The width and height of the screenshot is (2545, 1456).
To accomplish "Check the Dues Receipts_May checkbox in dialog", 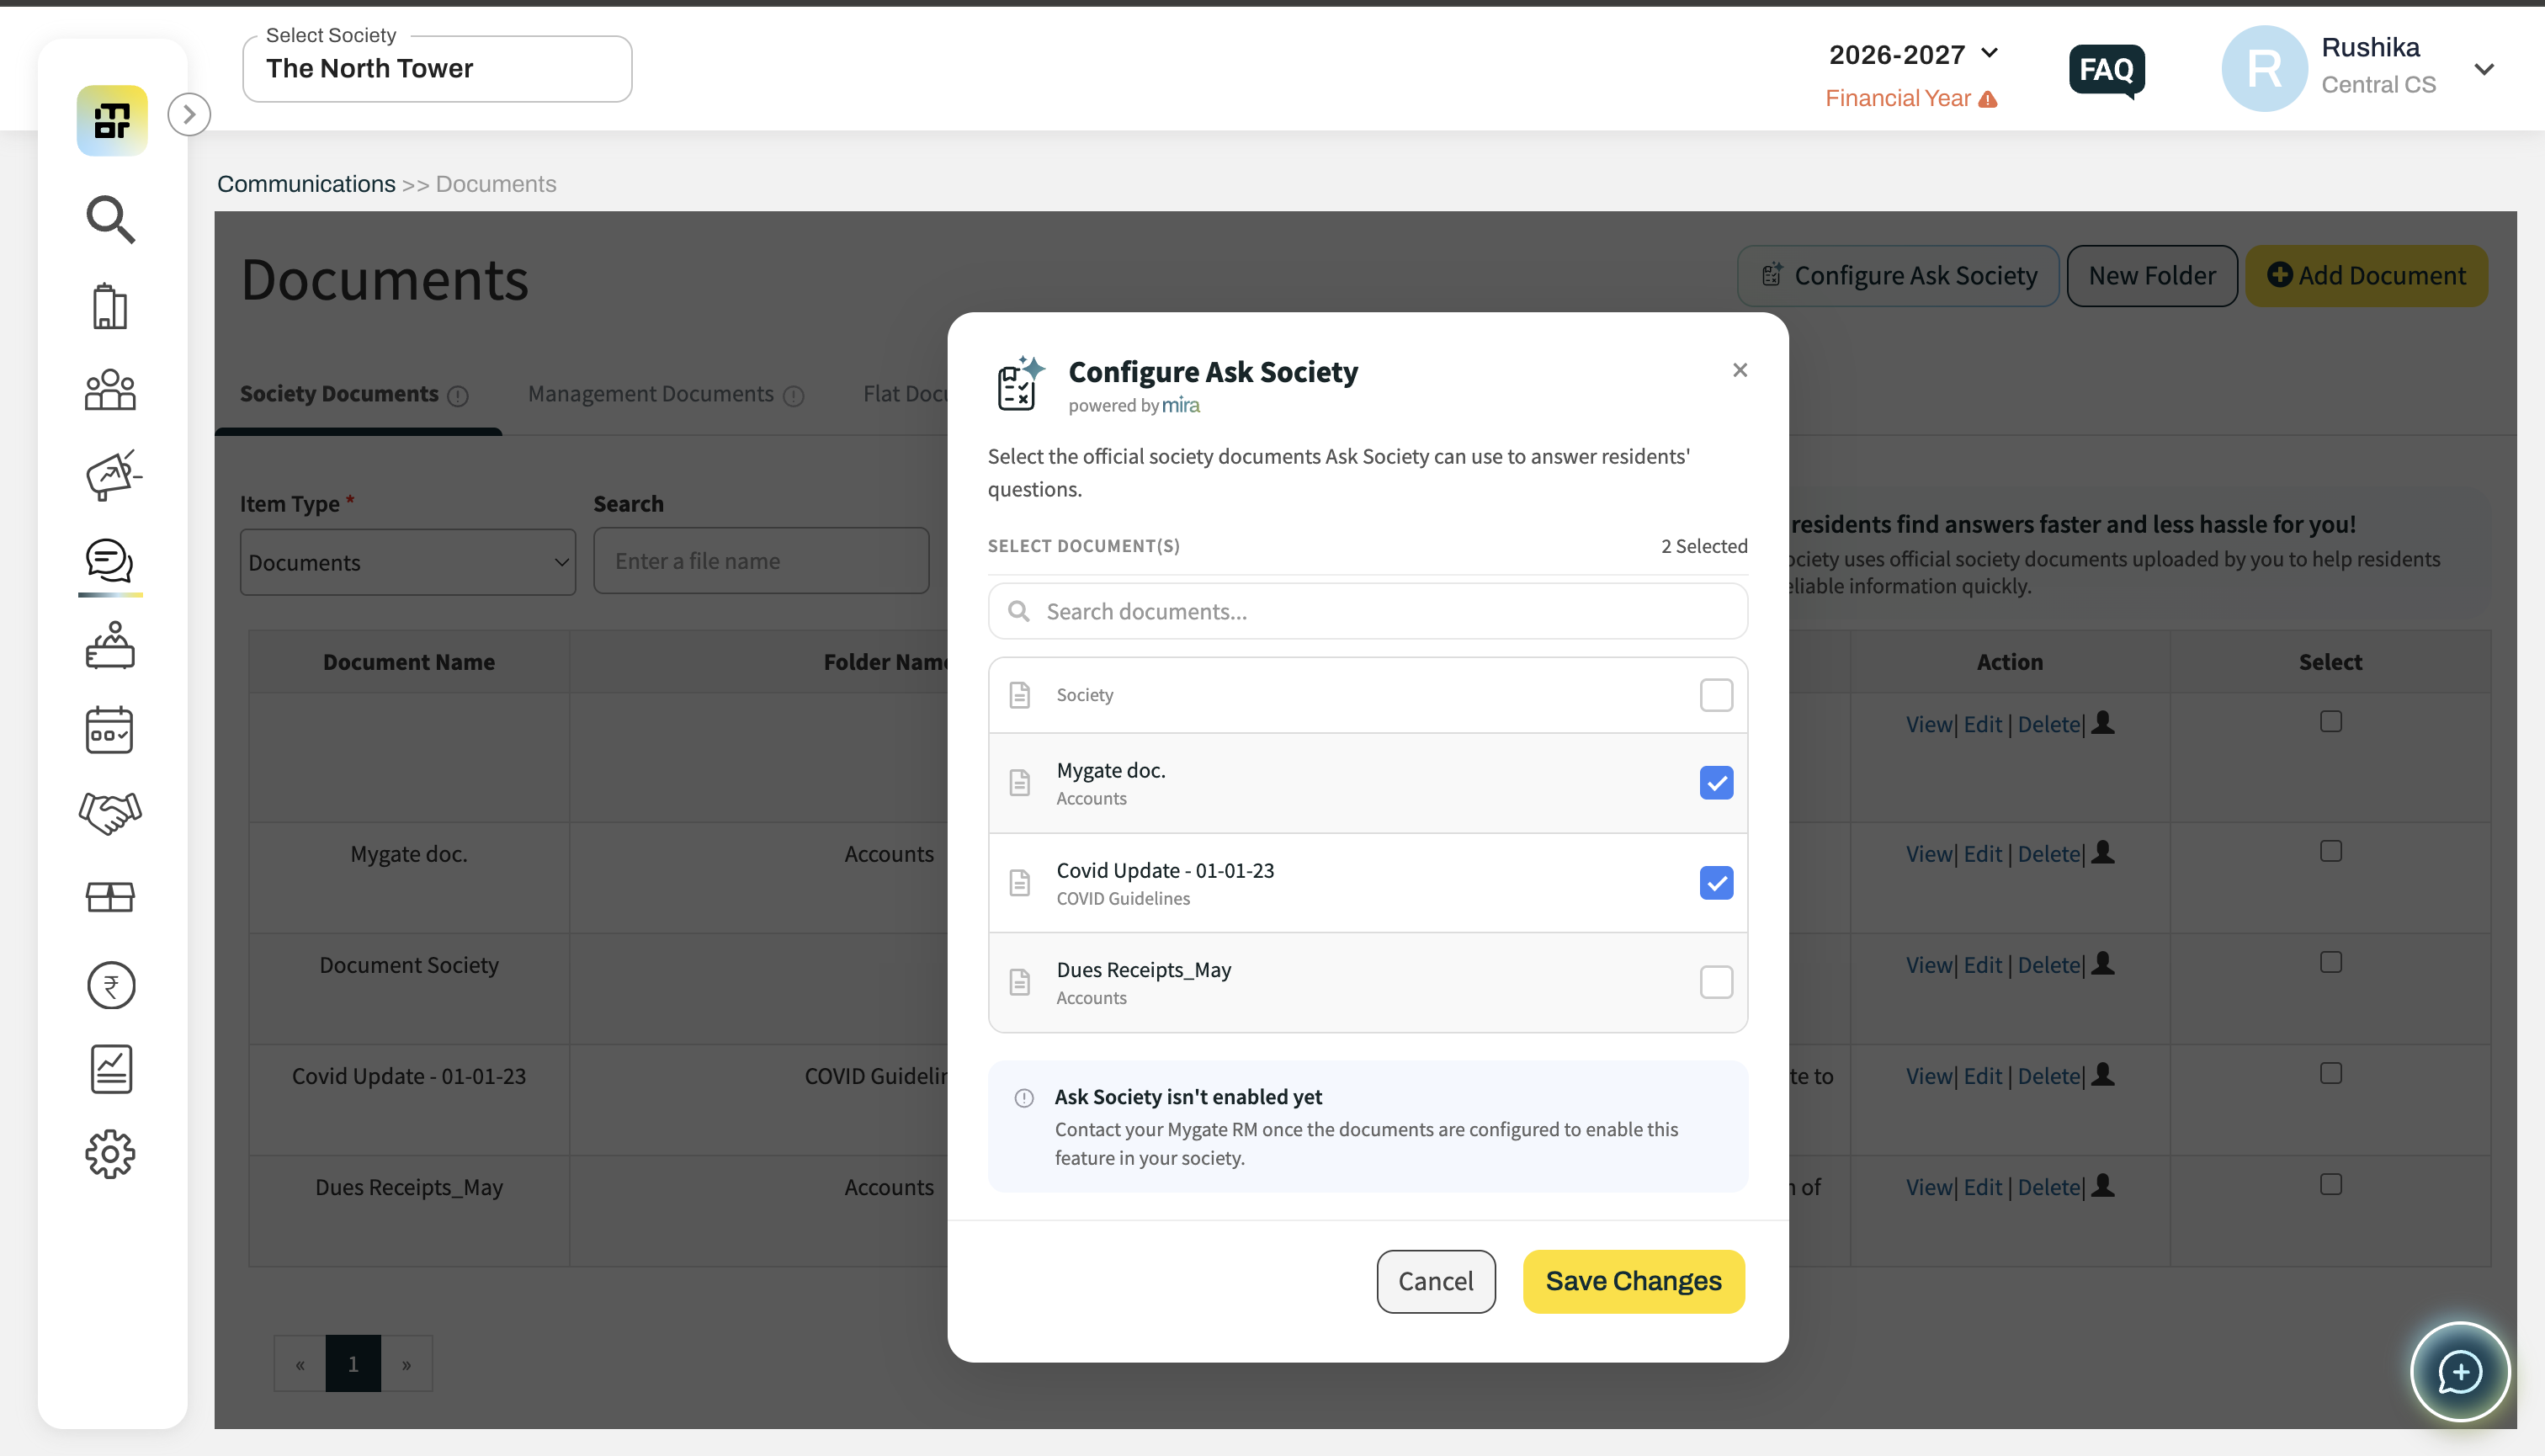I will click(1716, 982).
